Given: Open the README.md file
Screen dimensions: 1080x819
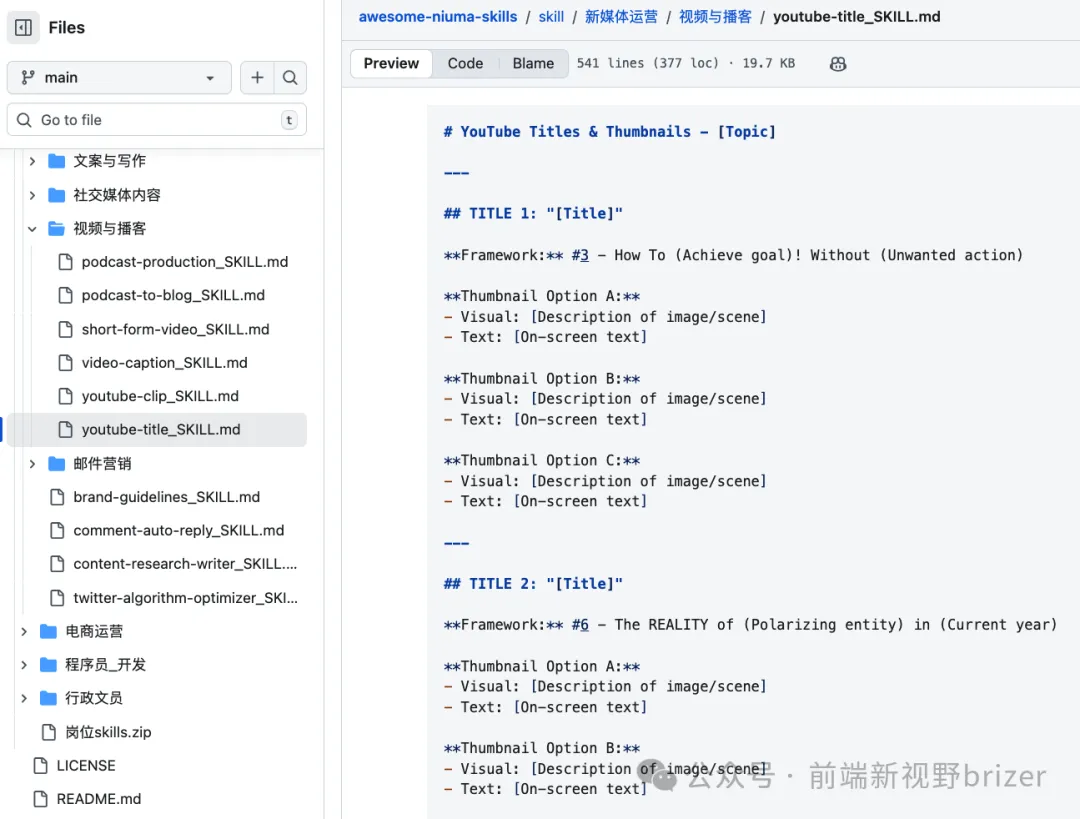Looking at the screenshot, I should pyautogui.click(x=99, y=799).
